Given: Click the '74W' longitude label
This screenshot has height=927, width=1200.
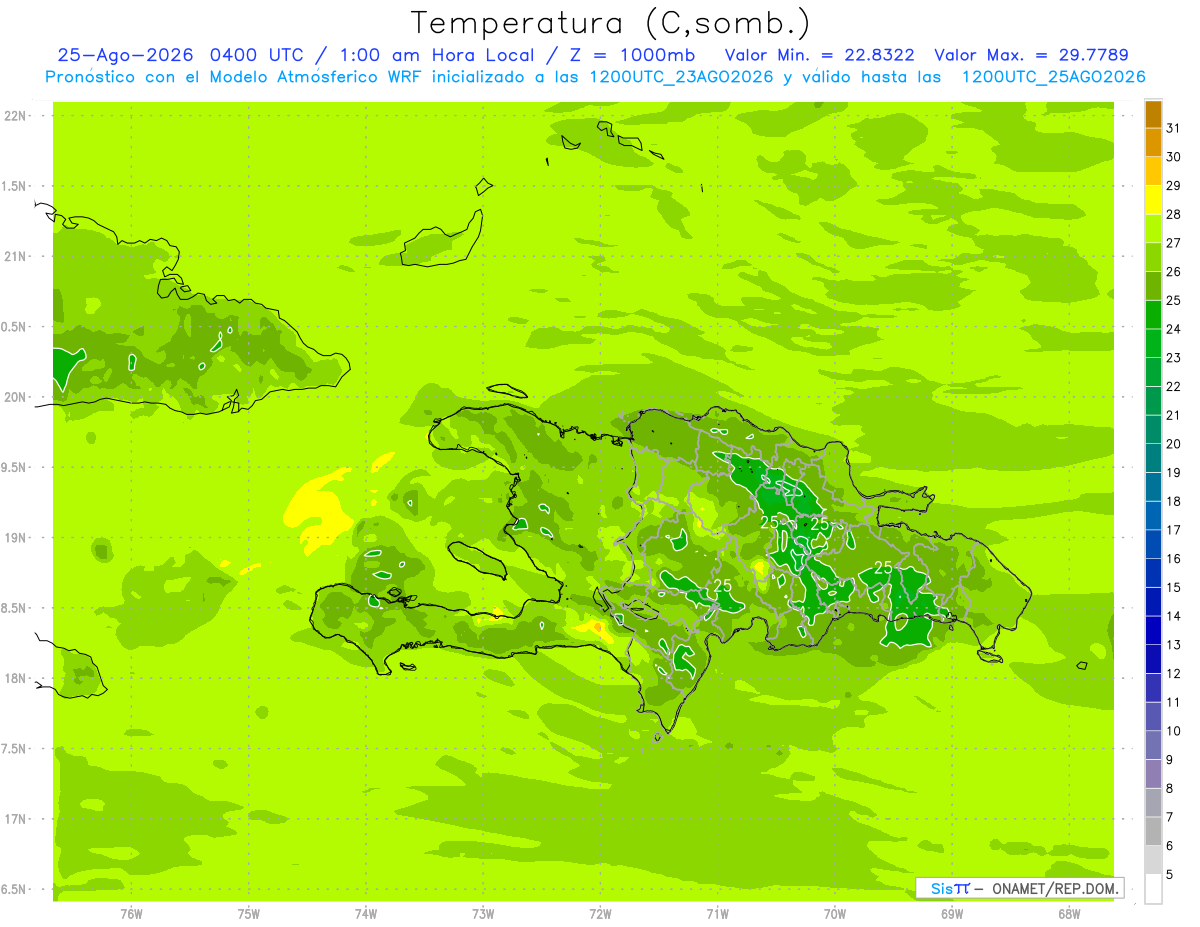Looking at the screenshot, I should (366, 914).
